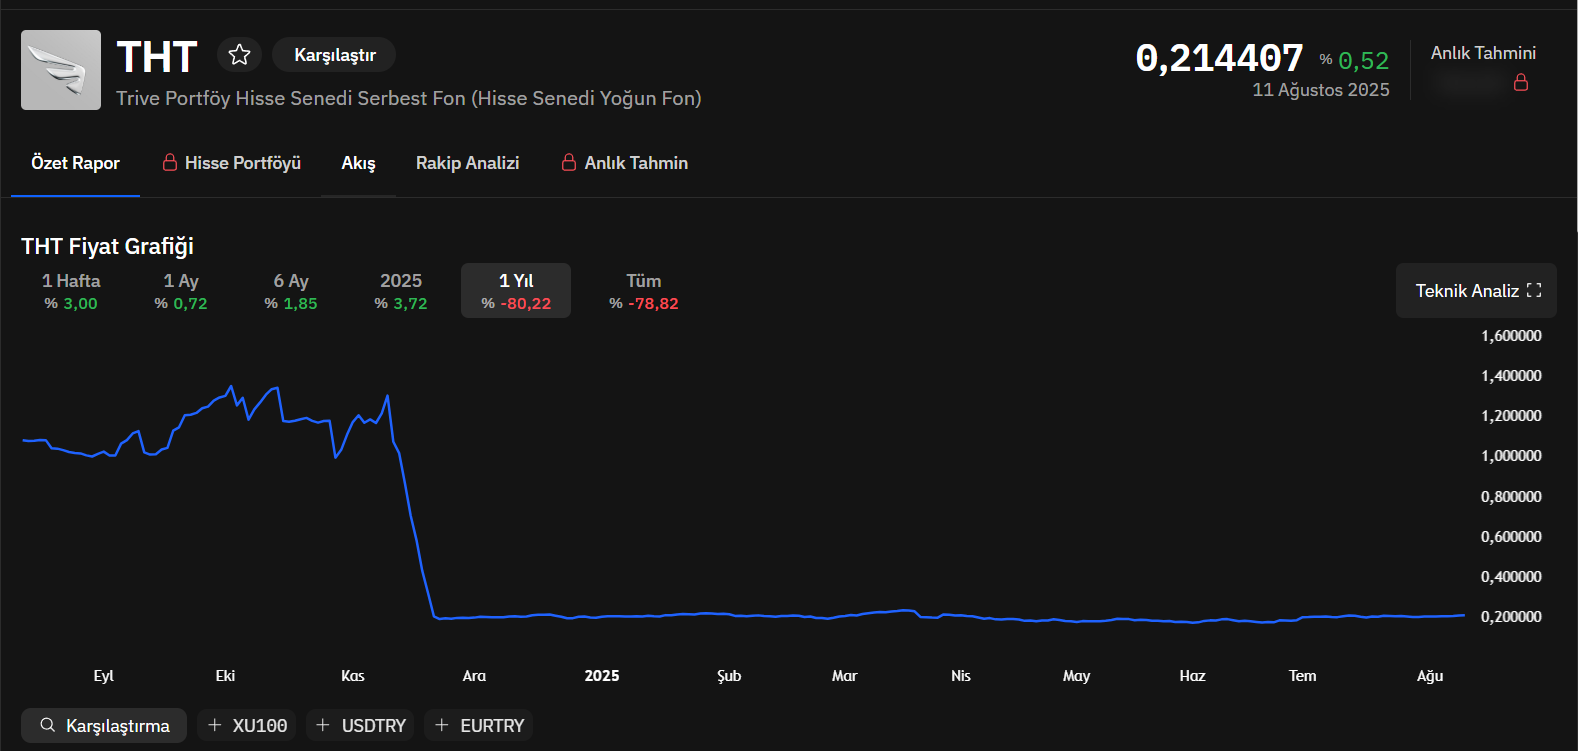Select the 1 Hafta chart range
The height and width of the screenshot is (751, 1578).
(71, 291)
